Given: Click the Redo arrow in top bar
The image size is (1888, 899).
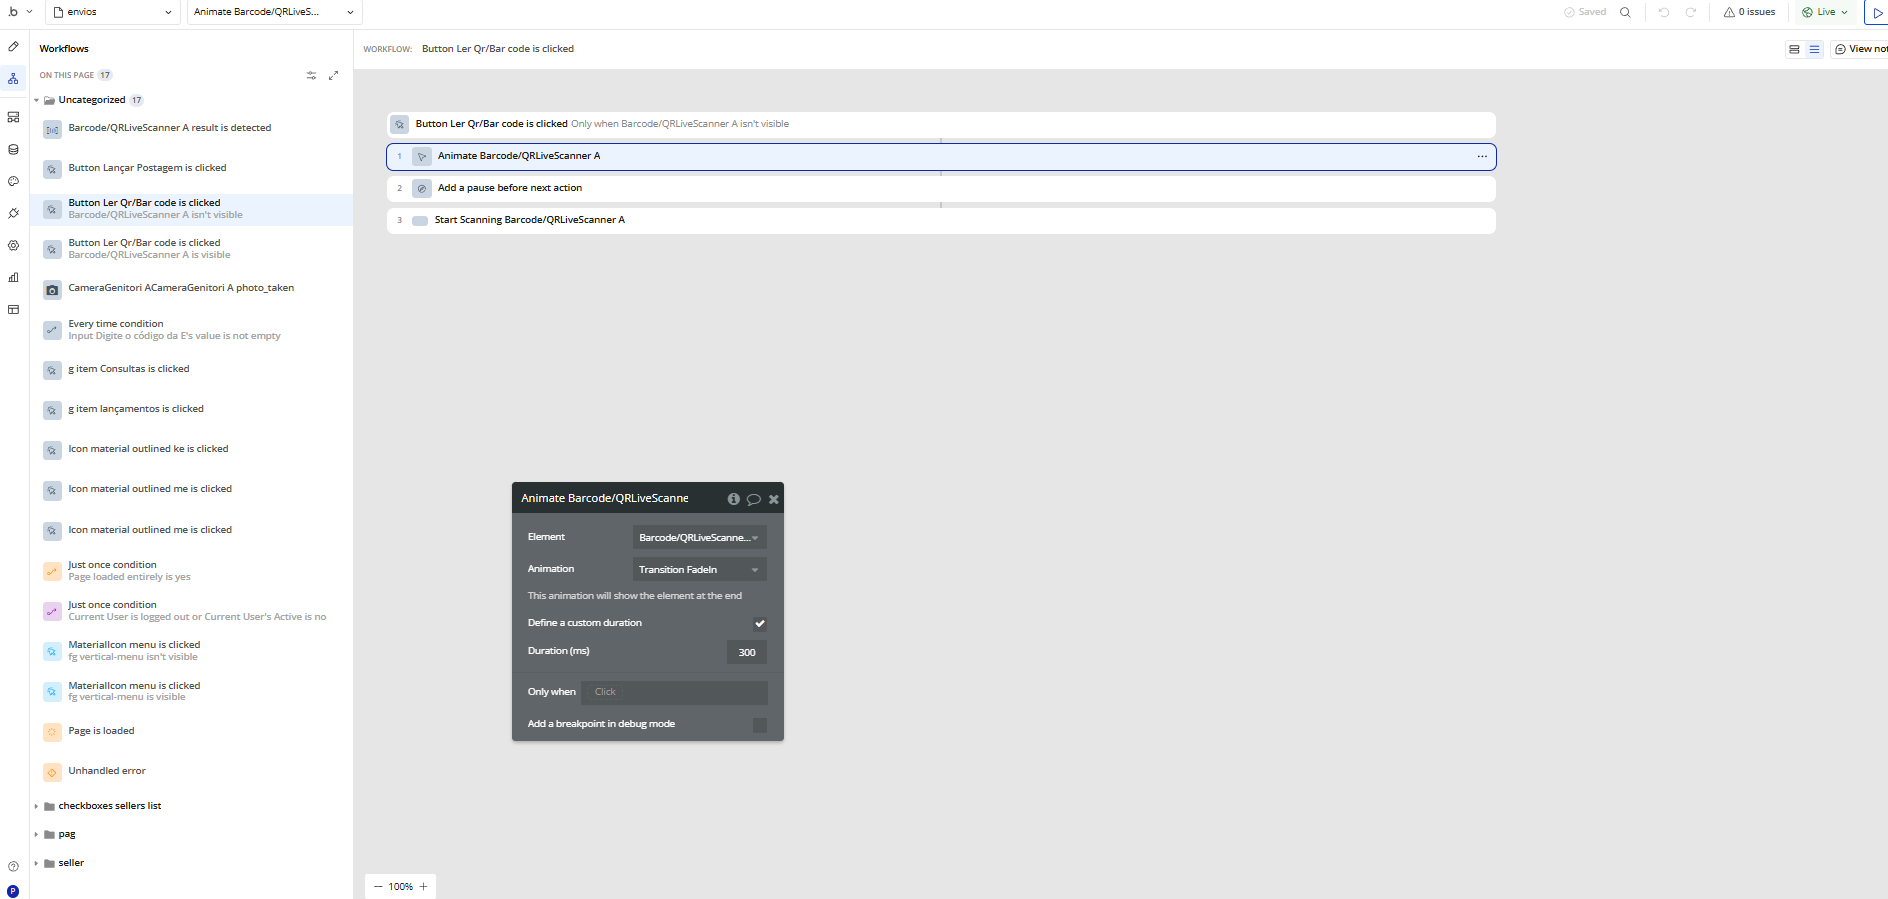Looking at the screenshot, I should (x=1690, y=12).
